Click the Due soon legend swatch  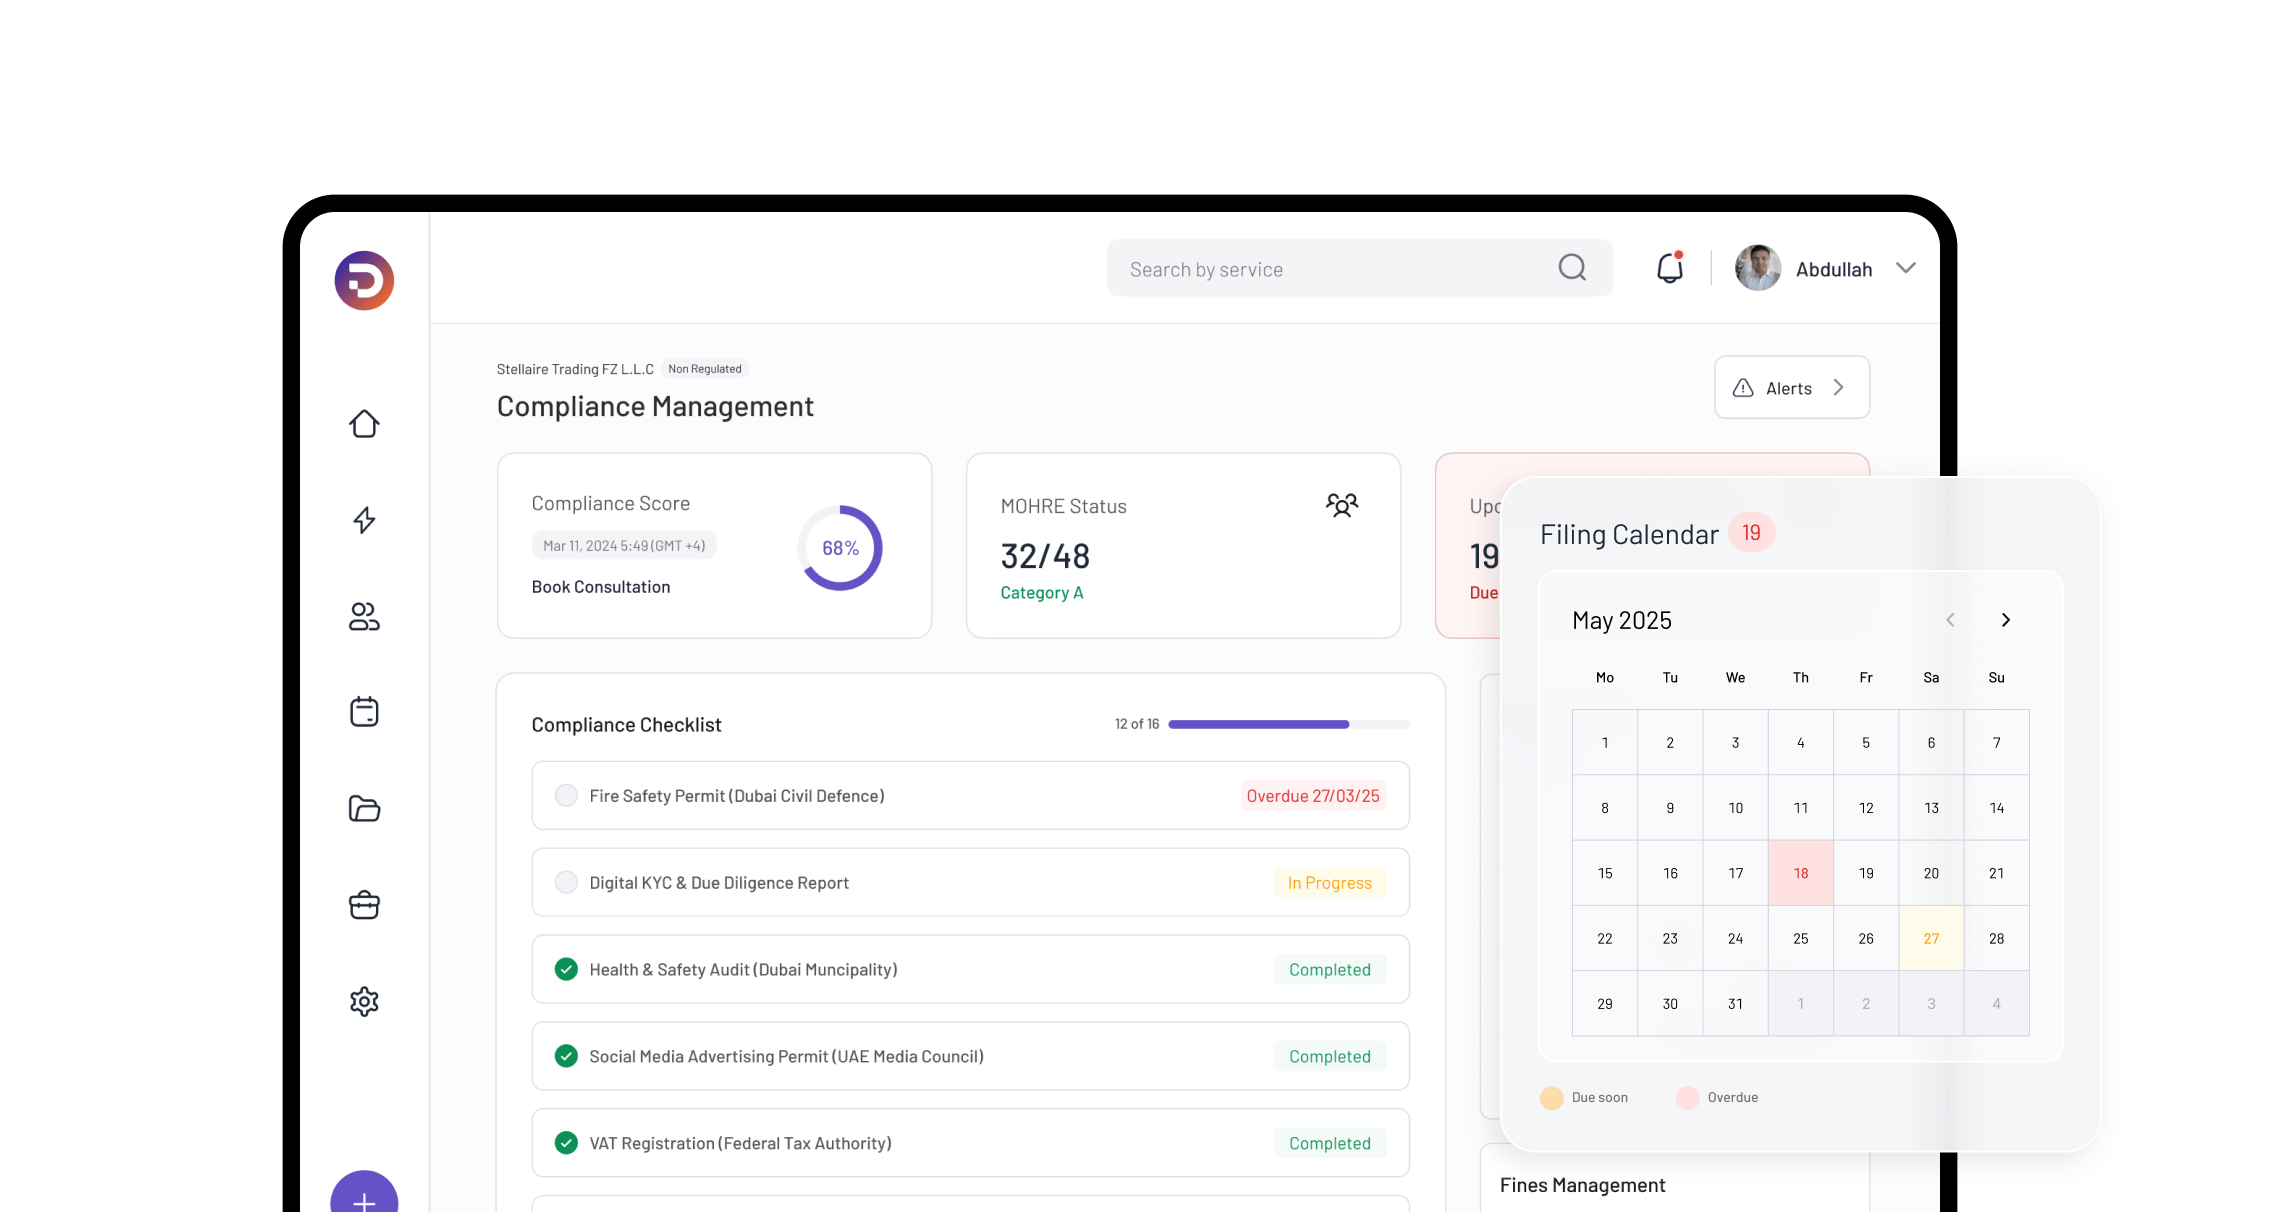point(1552,1098)
